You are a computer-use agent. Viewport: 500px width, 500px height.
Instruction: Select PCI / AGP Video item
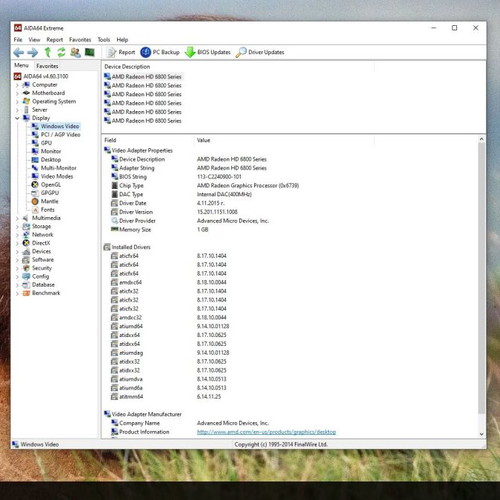(56, 135)
